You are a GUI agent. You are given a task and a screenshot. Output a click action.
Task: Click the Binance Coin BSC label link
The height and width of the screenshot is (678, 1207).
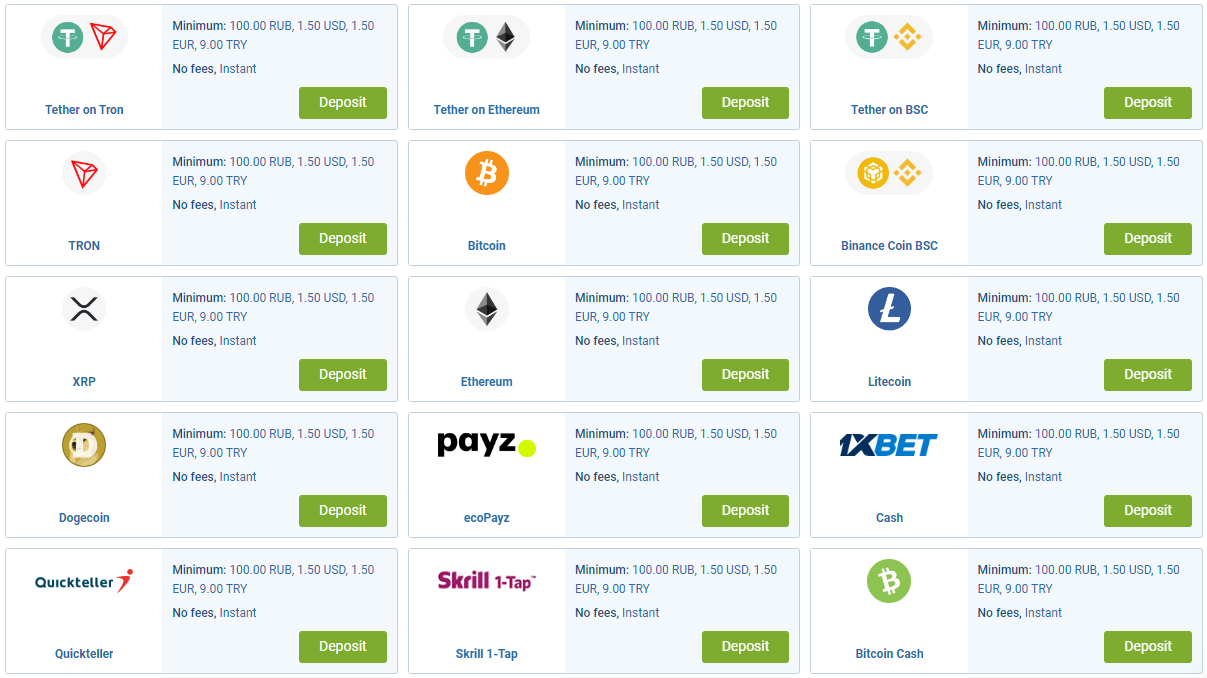[x=889, y=246]
